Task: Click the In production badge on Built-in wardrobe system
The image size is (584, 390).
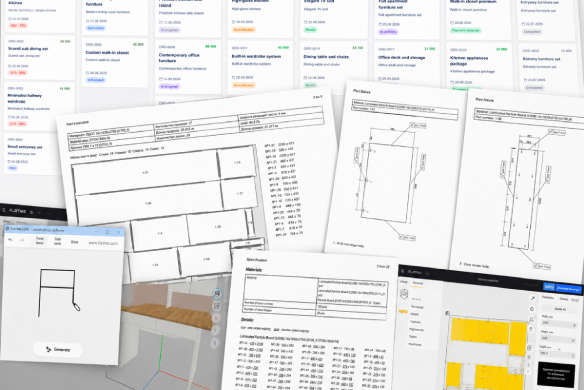Action: [243, 85]
